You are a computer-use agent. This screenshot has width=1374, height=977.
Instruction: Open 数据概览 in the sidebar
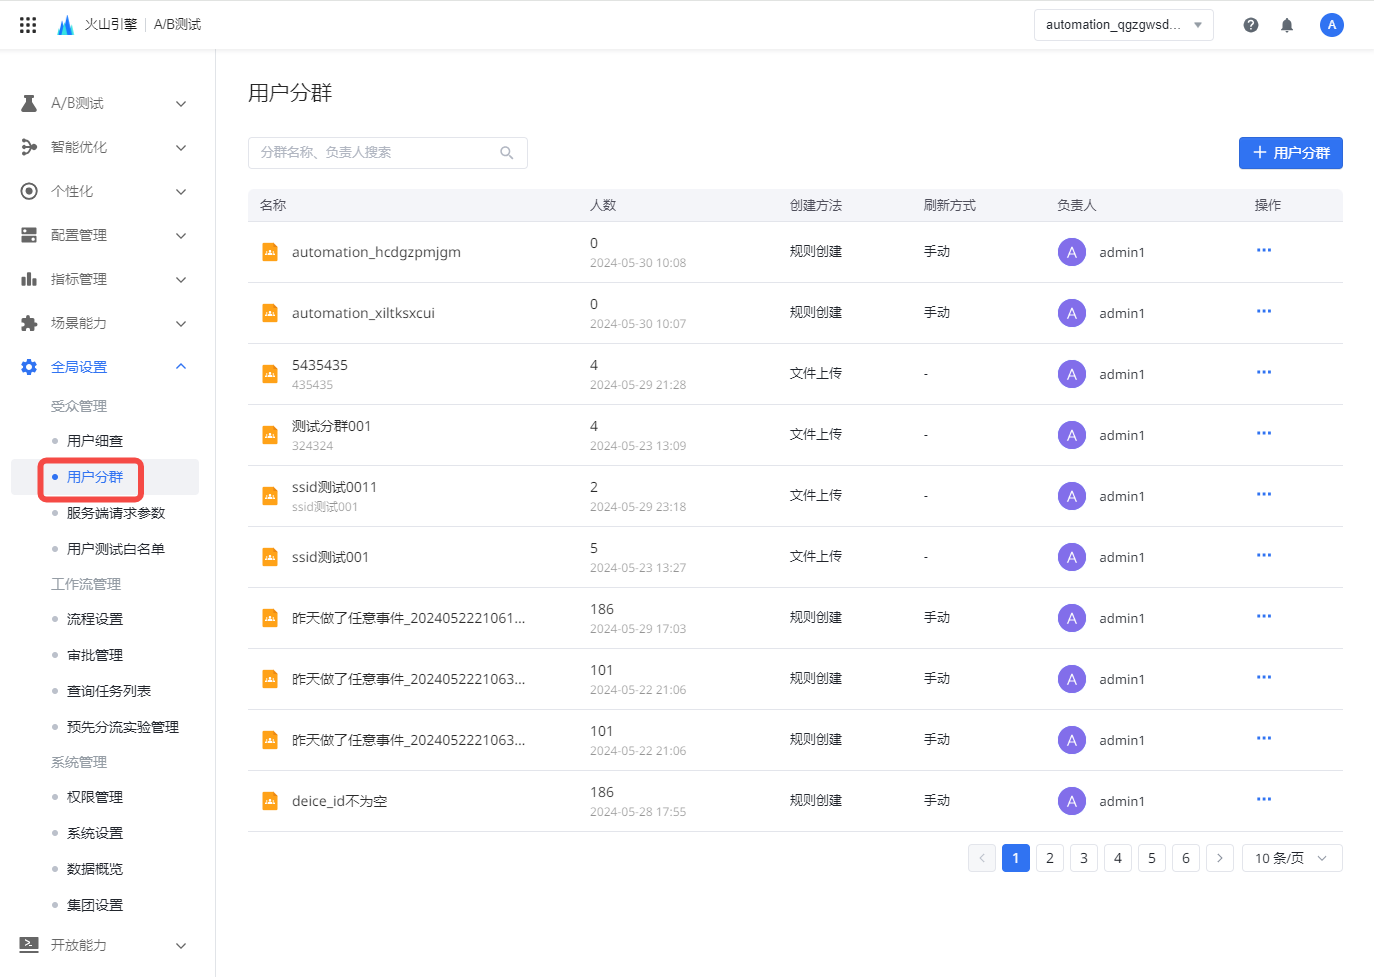click(95, 869)
